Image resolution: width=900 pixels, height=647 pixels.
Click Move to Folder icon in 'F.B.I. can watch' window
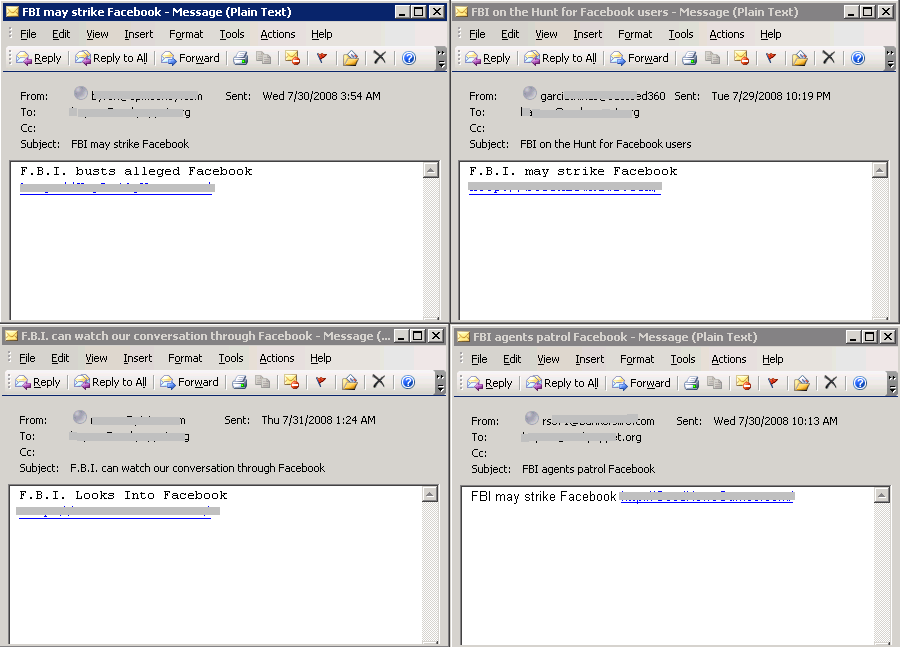point(349,382)
